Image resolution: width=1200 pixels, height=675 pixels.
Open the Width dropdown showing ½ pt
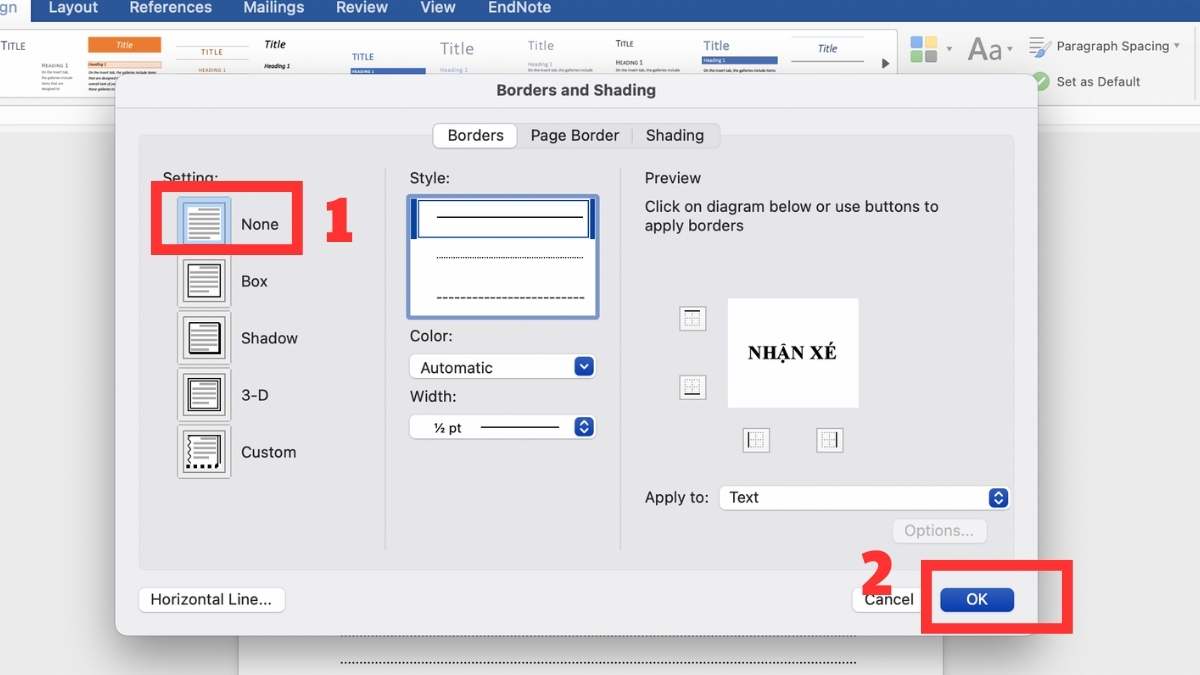point(502,427)
